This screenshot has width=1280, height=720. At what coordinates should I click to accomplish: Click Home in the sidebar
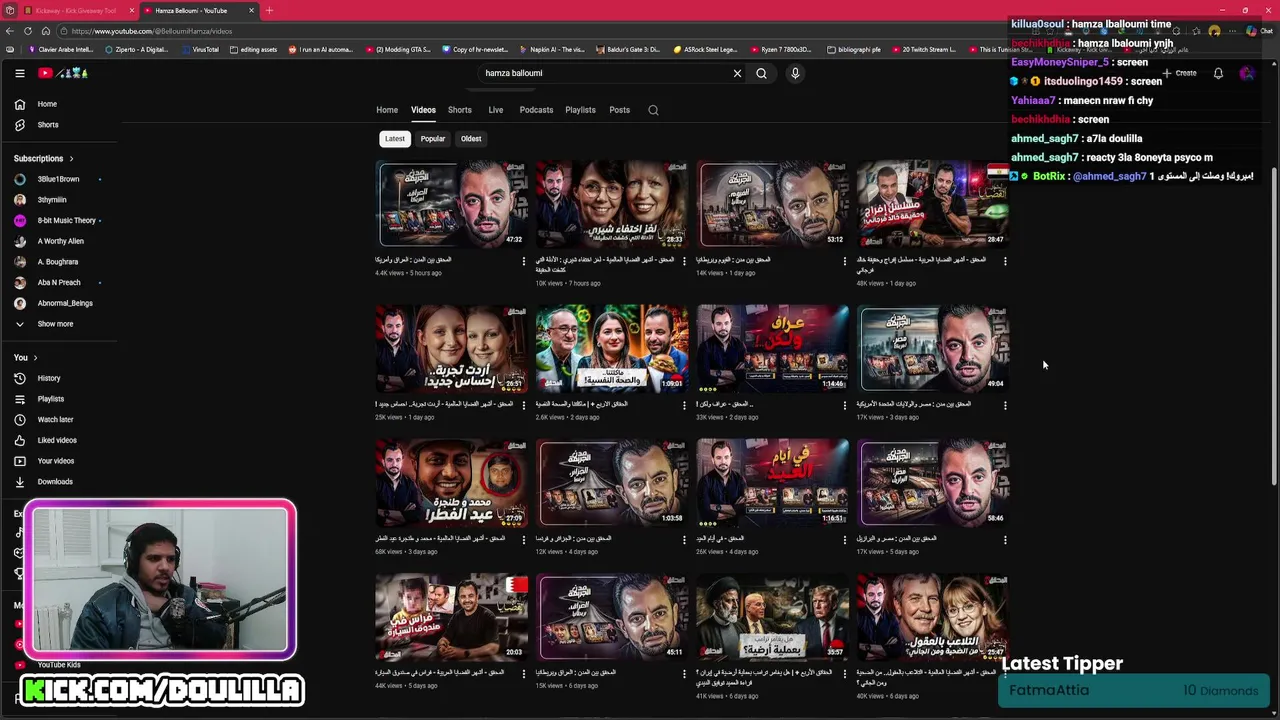[47, 104]
